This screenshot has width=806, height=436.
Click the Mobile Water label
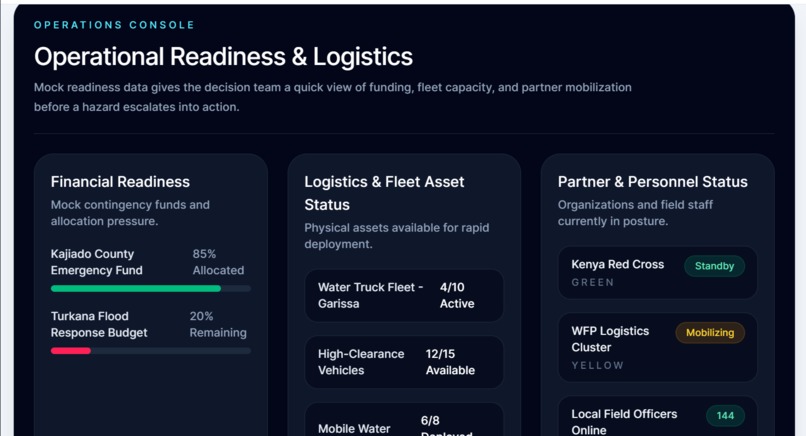pos(354,429)
